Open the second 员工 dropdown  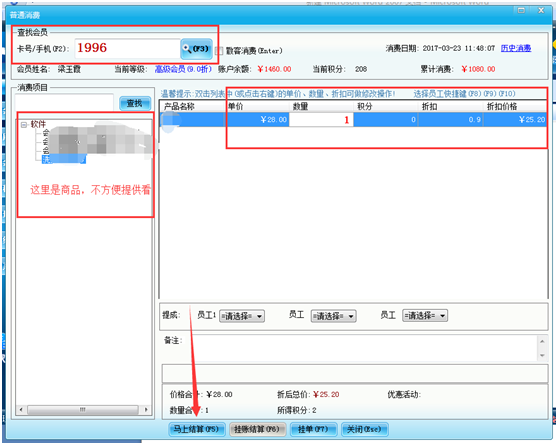coord(333,316)
